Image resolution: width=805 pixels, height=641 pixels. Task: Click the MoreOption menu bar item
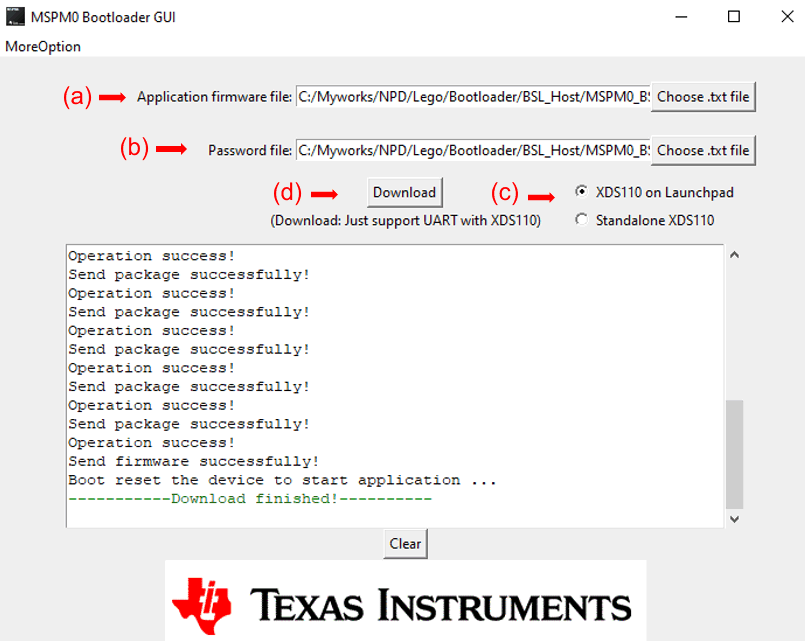(42, 46)
